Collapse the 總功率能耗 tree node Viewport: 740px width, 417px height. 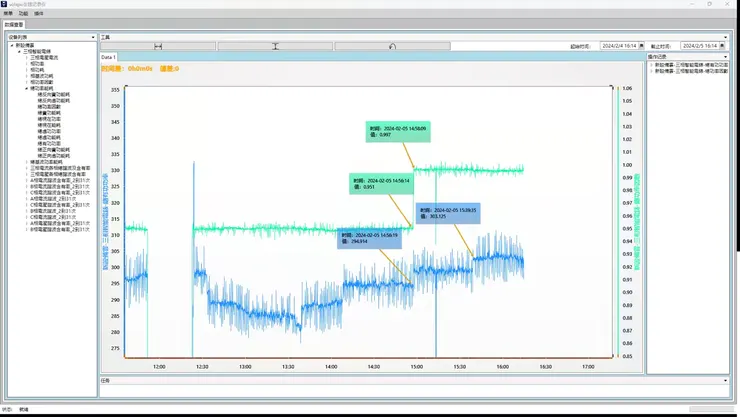pos(27,88)
